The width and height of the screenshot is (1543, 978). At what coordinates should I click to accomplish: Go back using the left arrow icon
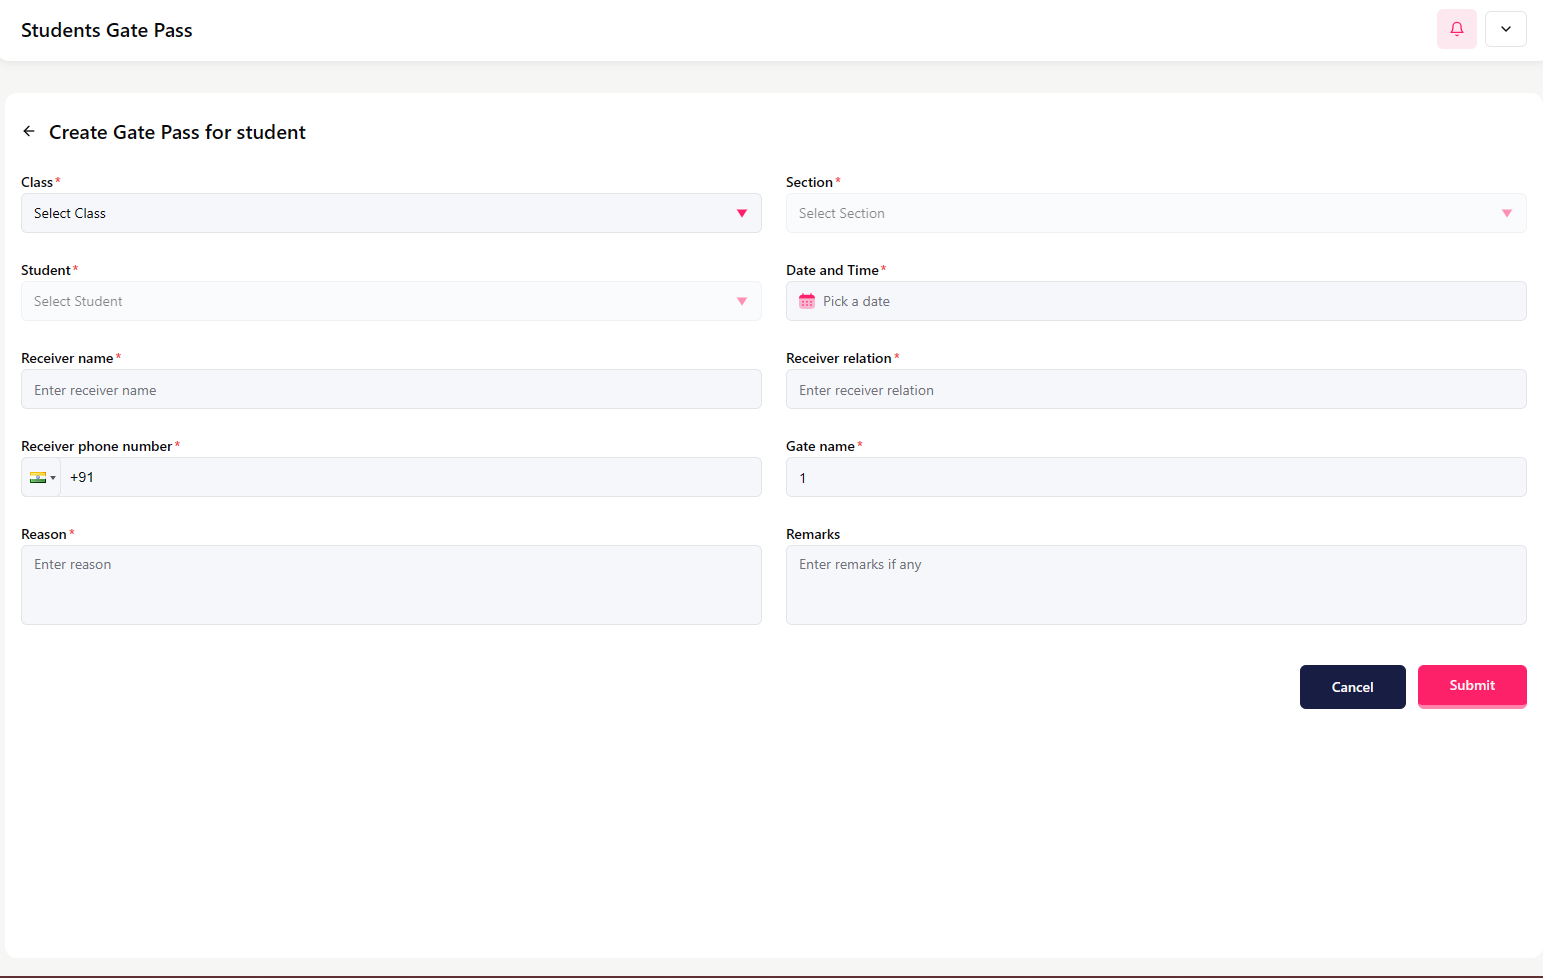pyautogui.click(x=29, y=131)
